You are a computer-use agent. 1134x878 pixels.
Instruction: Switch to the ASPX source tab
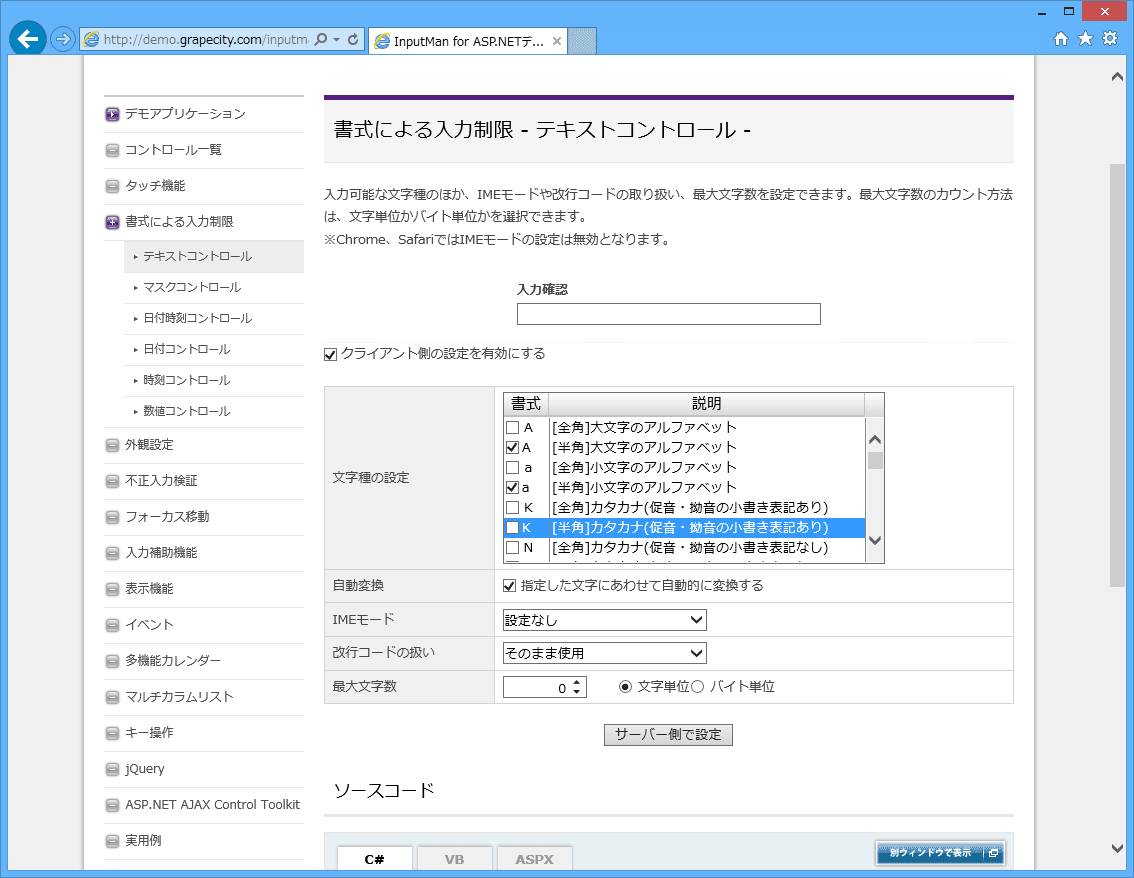[534, 858]
